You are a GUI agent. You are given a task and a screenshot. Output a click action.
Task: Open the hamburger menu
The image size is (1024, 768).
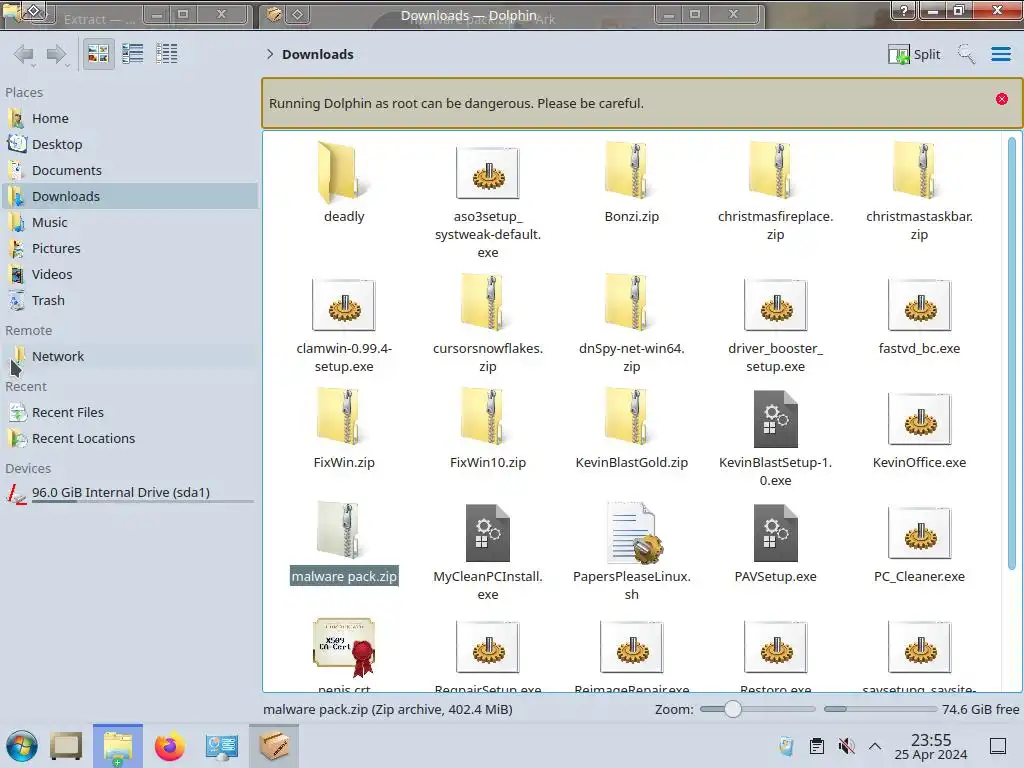coord(1000,54)
